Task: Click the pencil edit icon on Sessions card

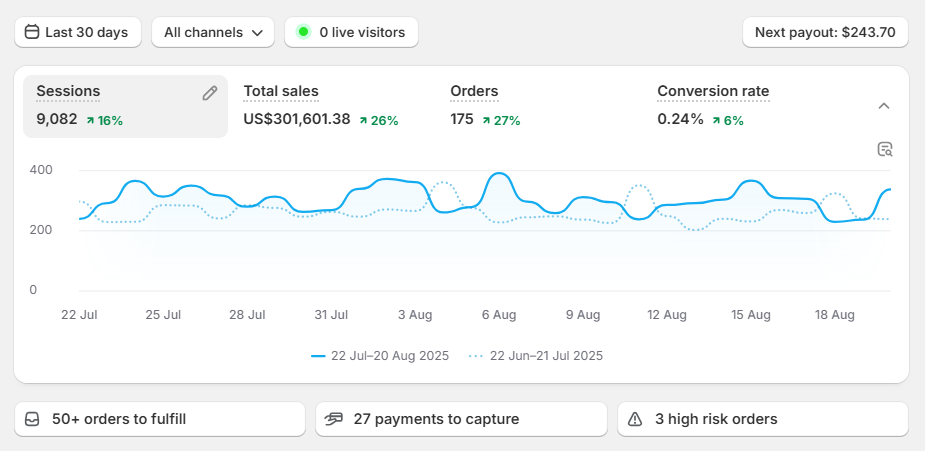Action: [x=209, y=93]
